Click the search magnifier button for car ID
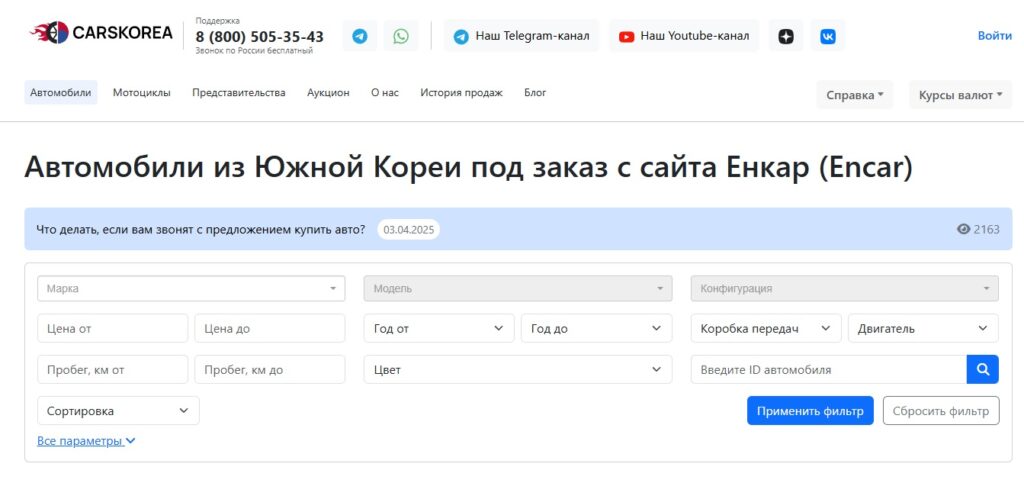Image resolution: width=1024 pixels, height=483 pixels. pyautogui.click(x=983, y=369)
